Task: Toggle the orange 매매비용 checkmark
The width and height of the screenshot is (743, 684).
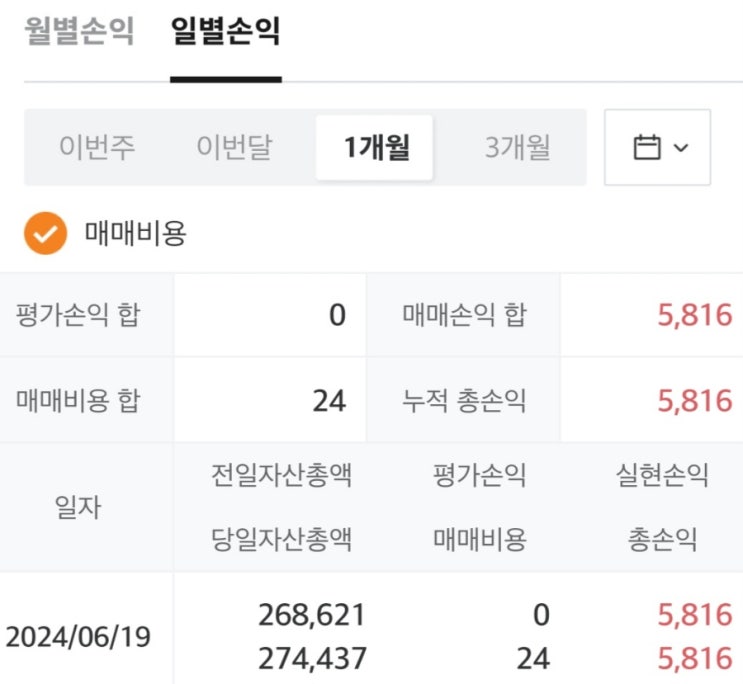Action: pyautogui.click(x=45, y=234)
